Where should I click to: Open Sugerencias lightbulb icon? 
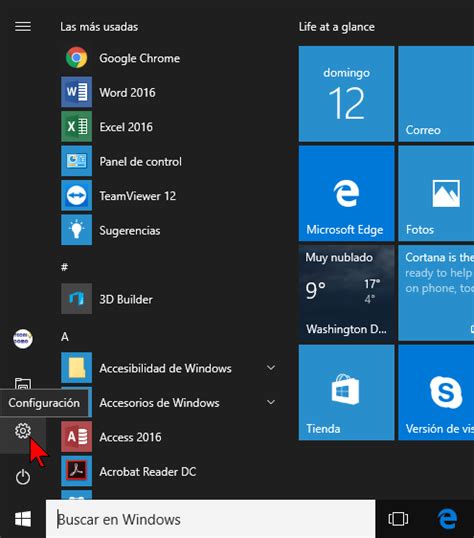click(x=77, y=230)
